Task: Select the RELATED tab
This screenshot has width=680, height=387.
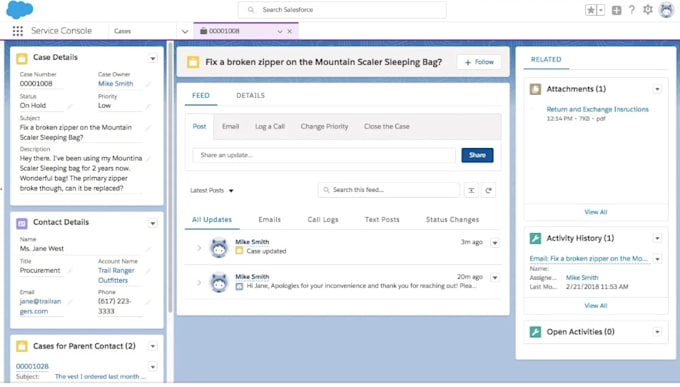Action: pos(546,59)
